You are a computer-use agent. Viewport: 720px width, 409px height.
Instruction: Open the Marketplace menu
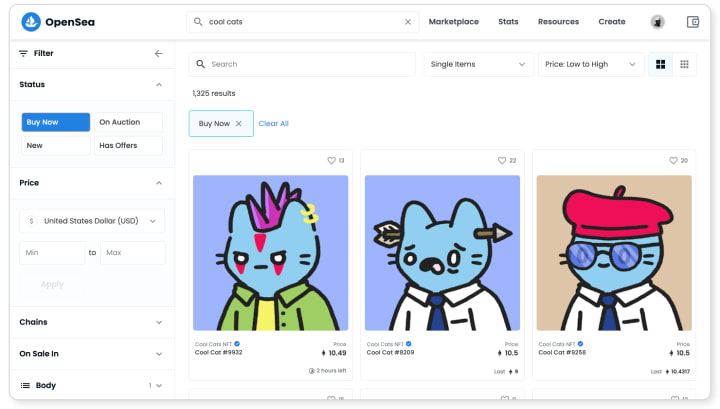coord(454,22)
